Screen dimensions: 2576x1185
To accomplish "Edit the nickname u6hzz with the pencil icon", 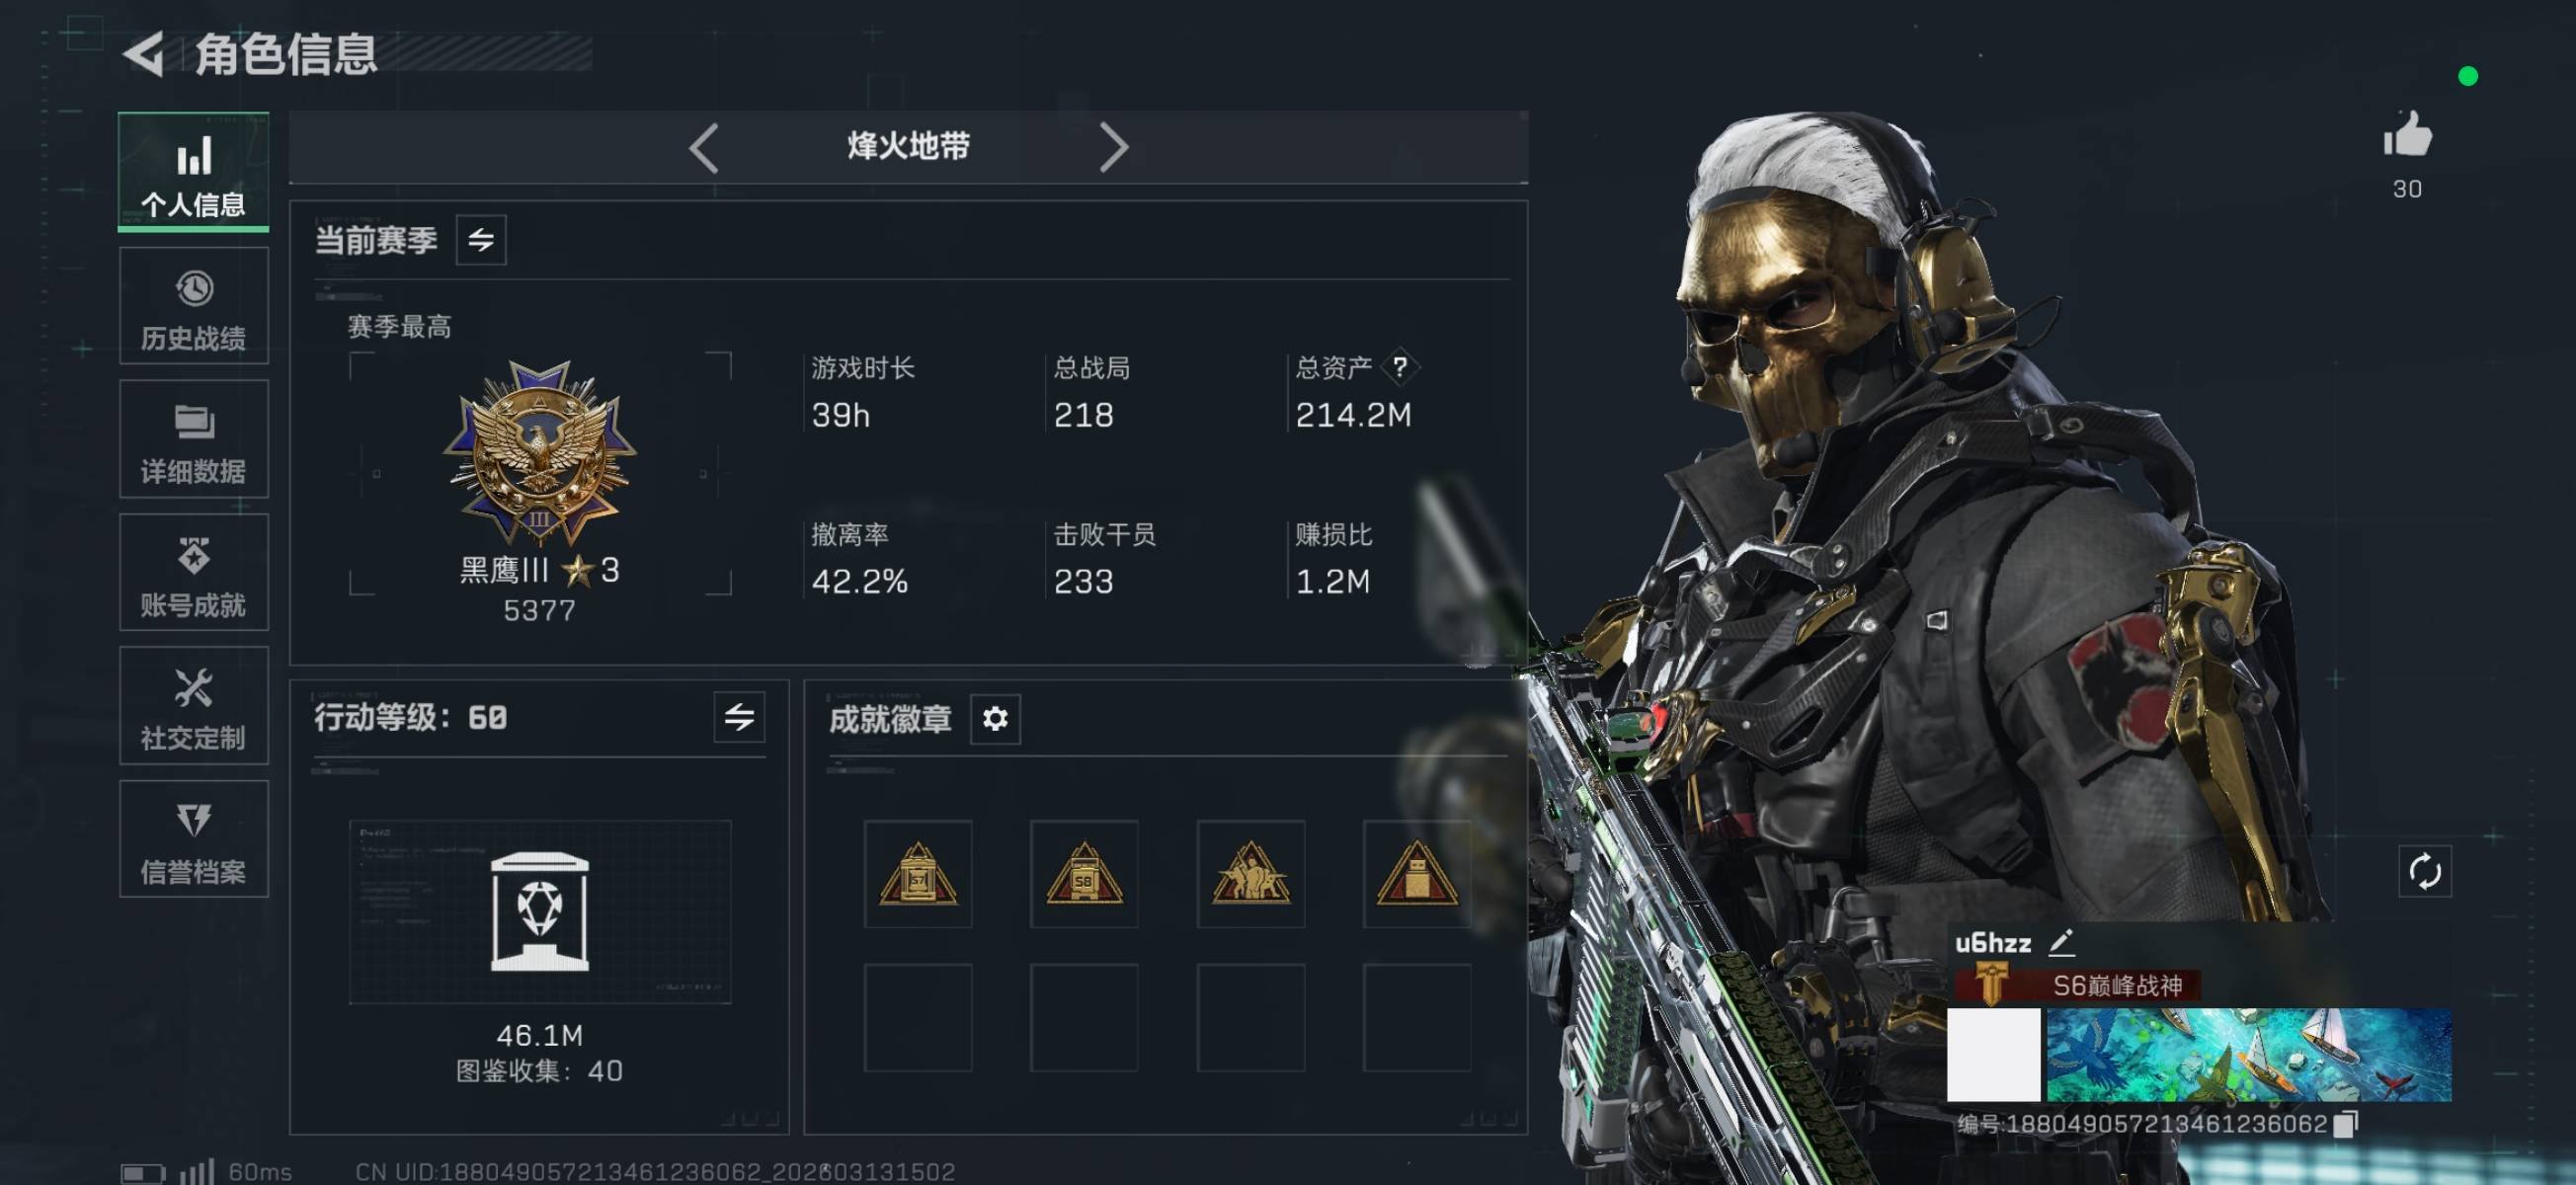I will click(x=2061, y=942).
